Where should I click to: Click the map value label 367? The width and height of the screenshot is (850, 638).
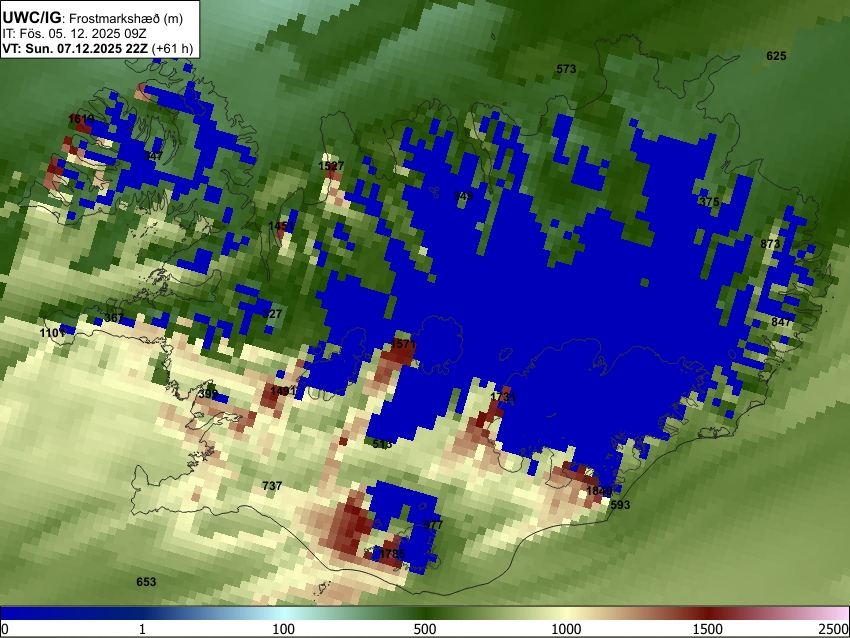coord(114,318)
